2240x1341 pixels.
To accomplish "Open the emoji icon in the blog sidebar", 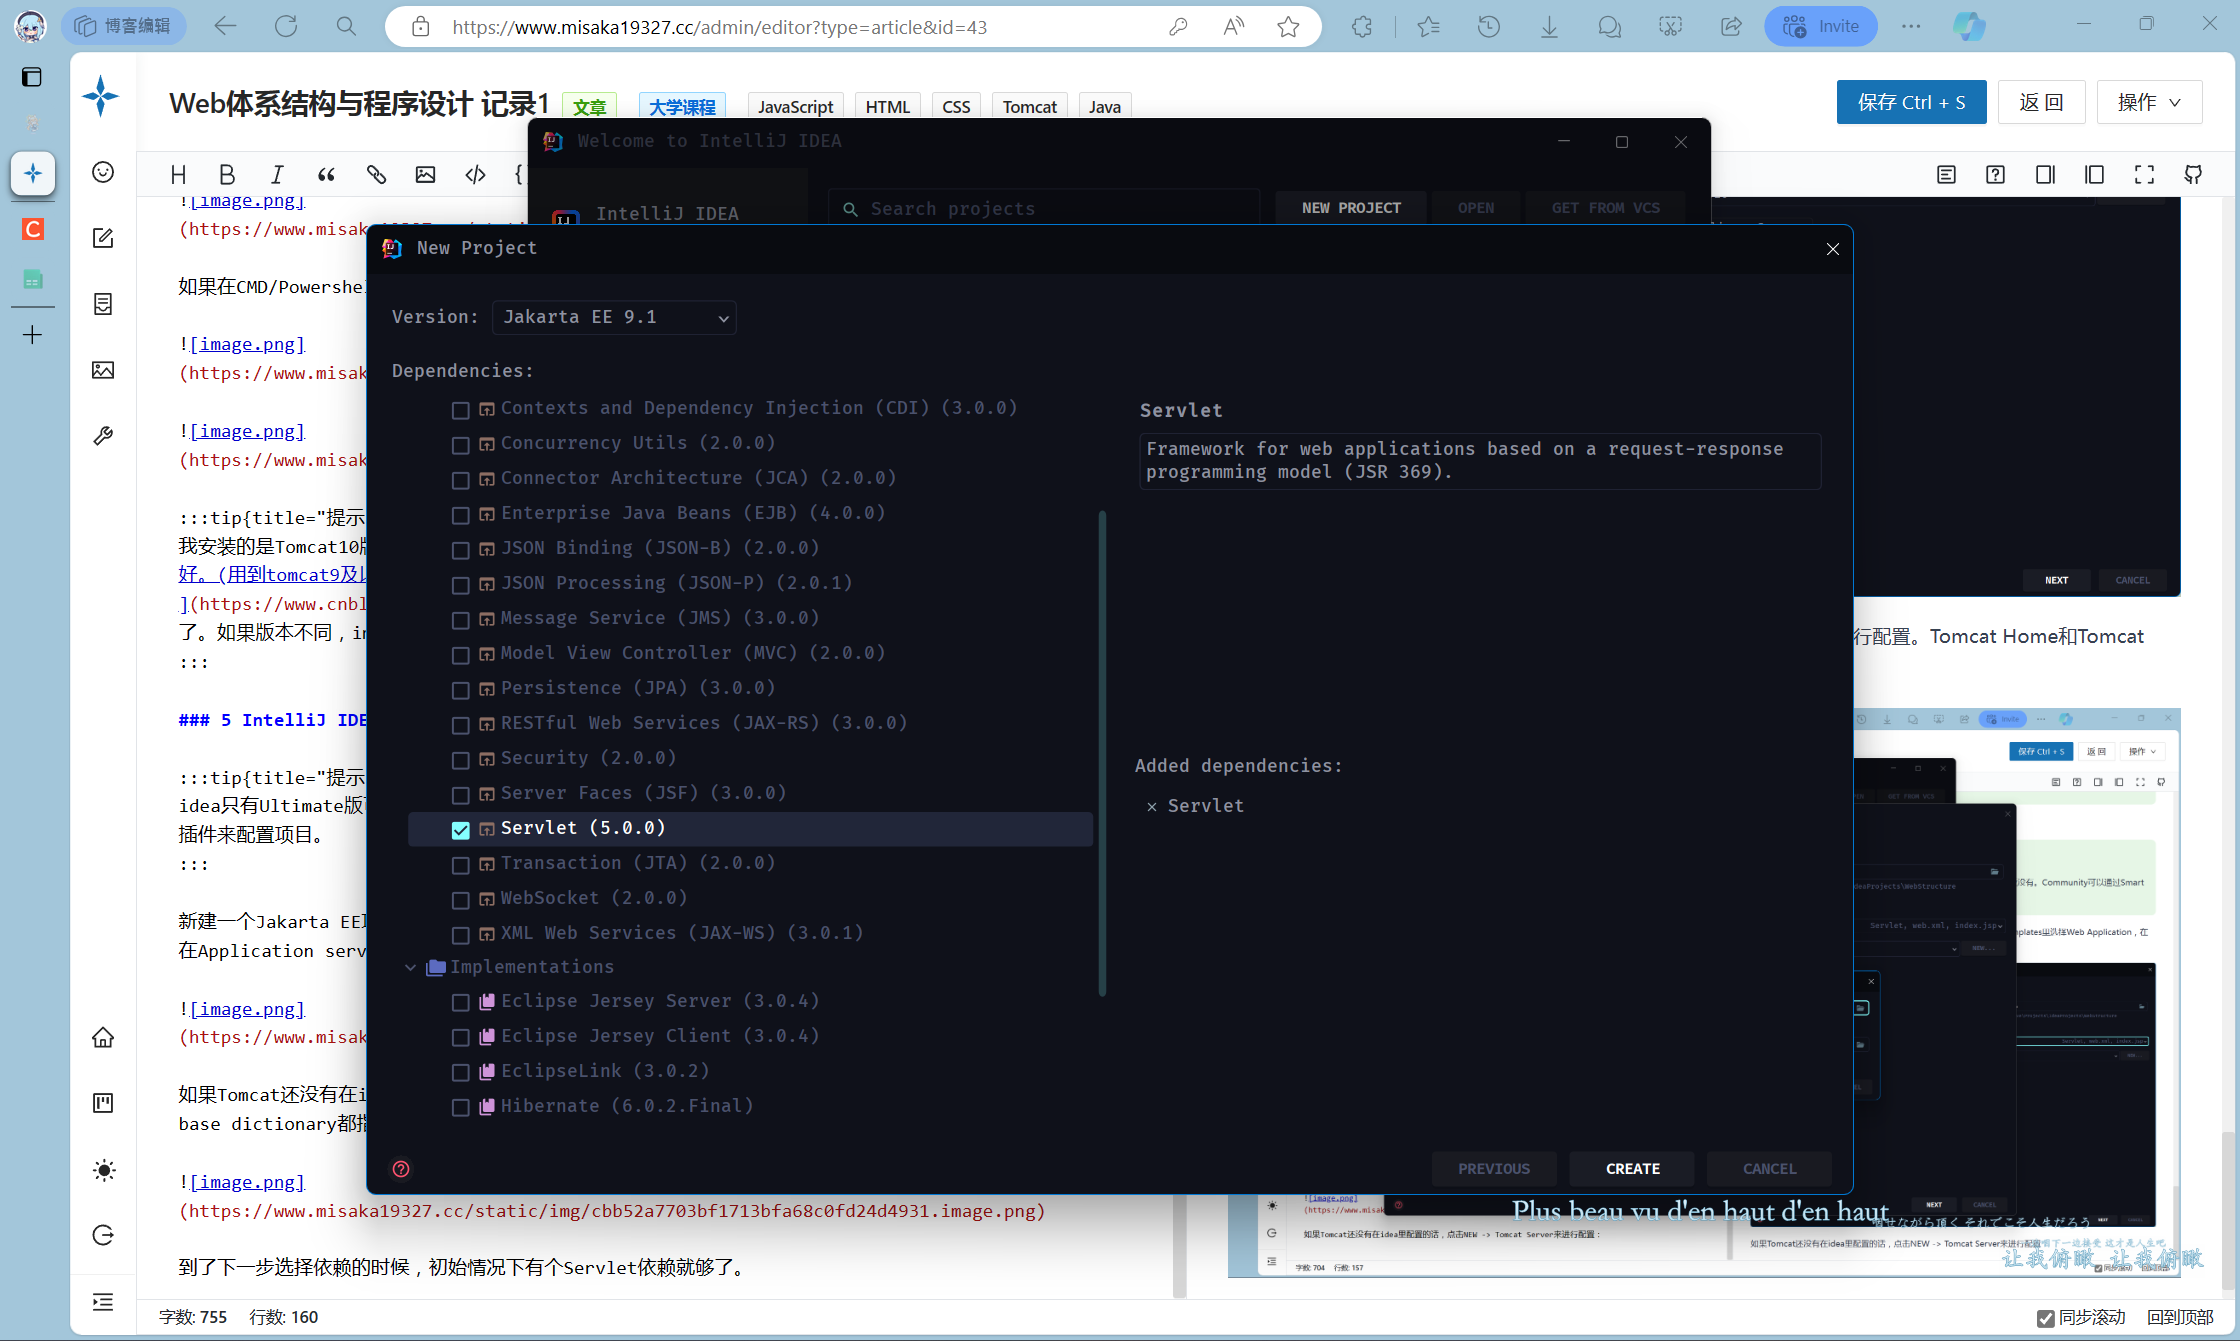I will pos(103,172).
